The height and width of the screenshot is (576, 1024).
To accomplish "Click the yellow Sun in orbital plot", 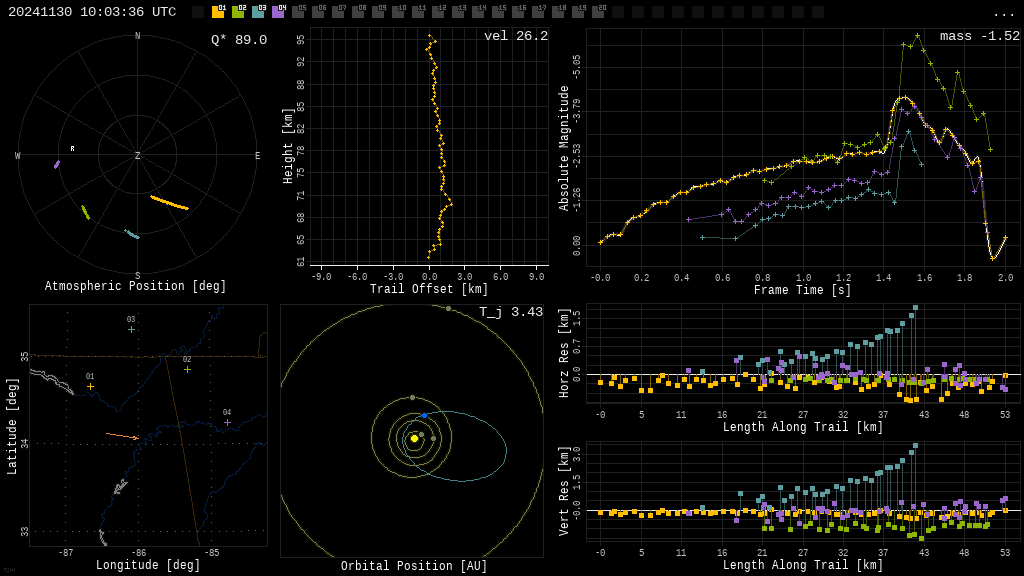I will tap(414, 438).
